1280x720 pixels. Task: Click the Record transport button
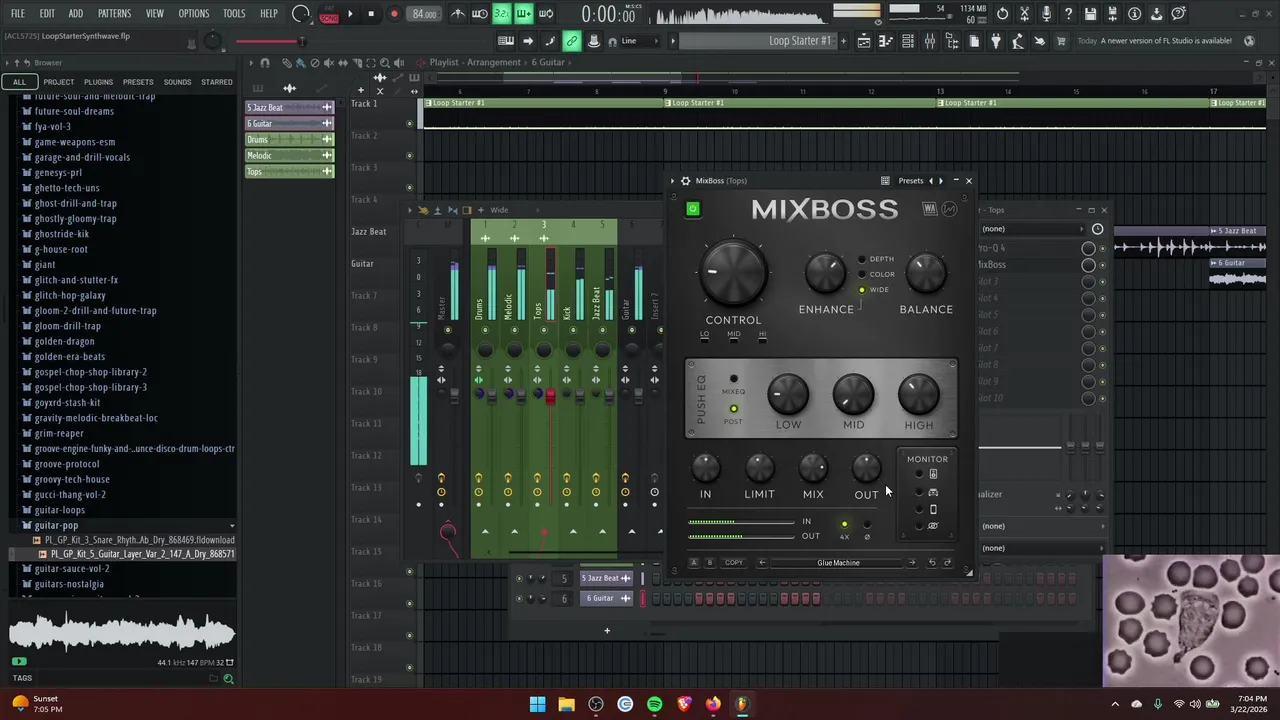pos(394,14)
